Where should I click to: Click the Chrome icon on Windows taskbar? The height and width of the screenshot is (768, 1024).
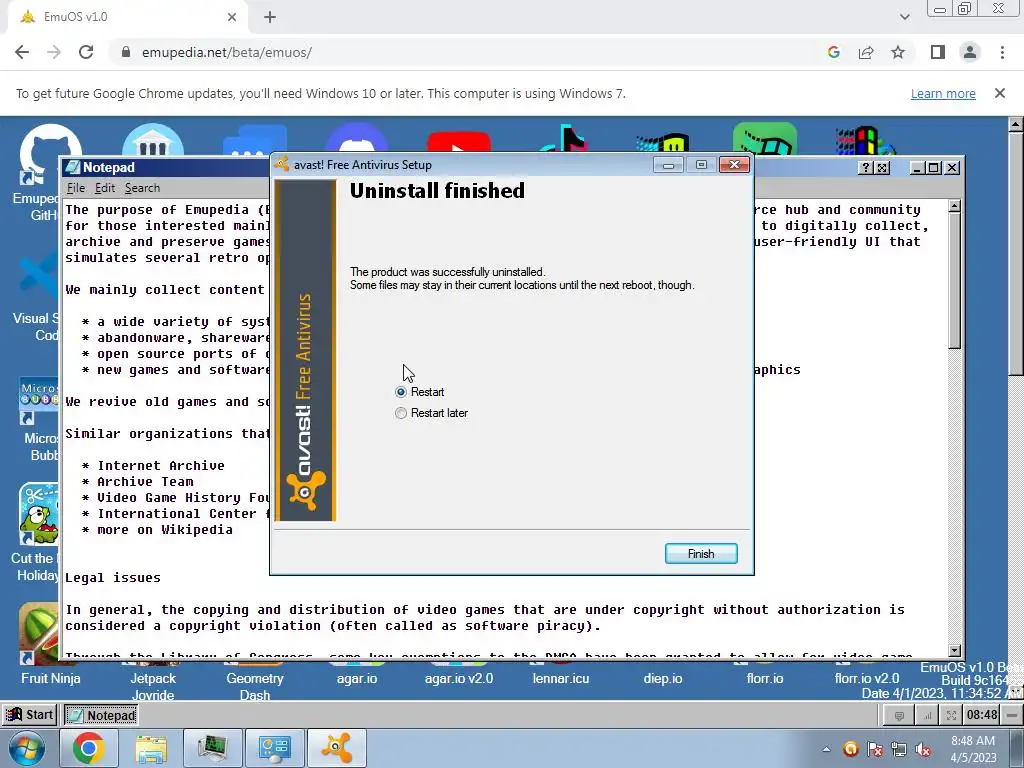click(89, 748)
